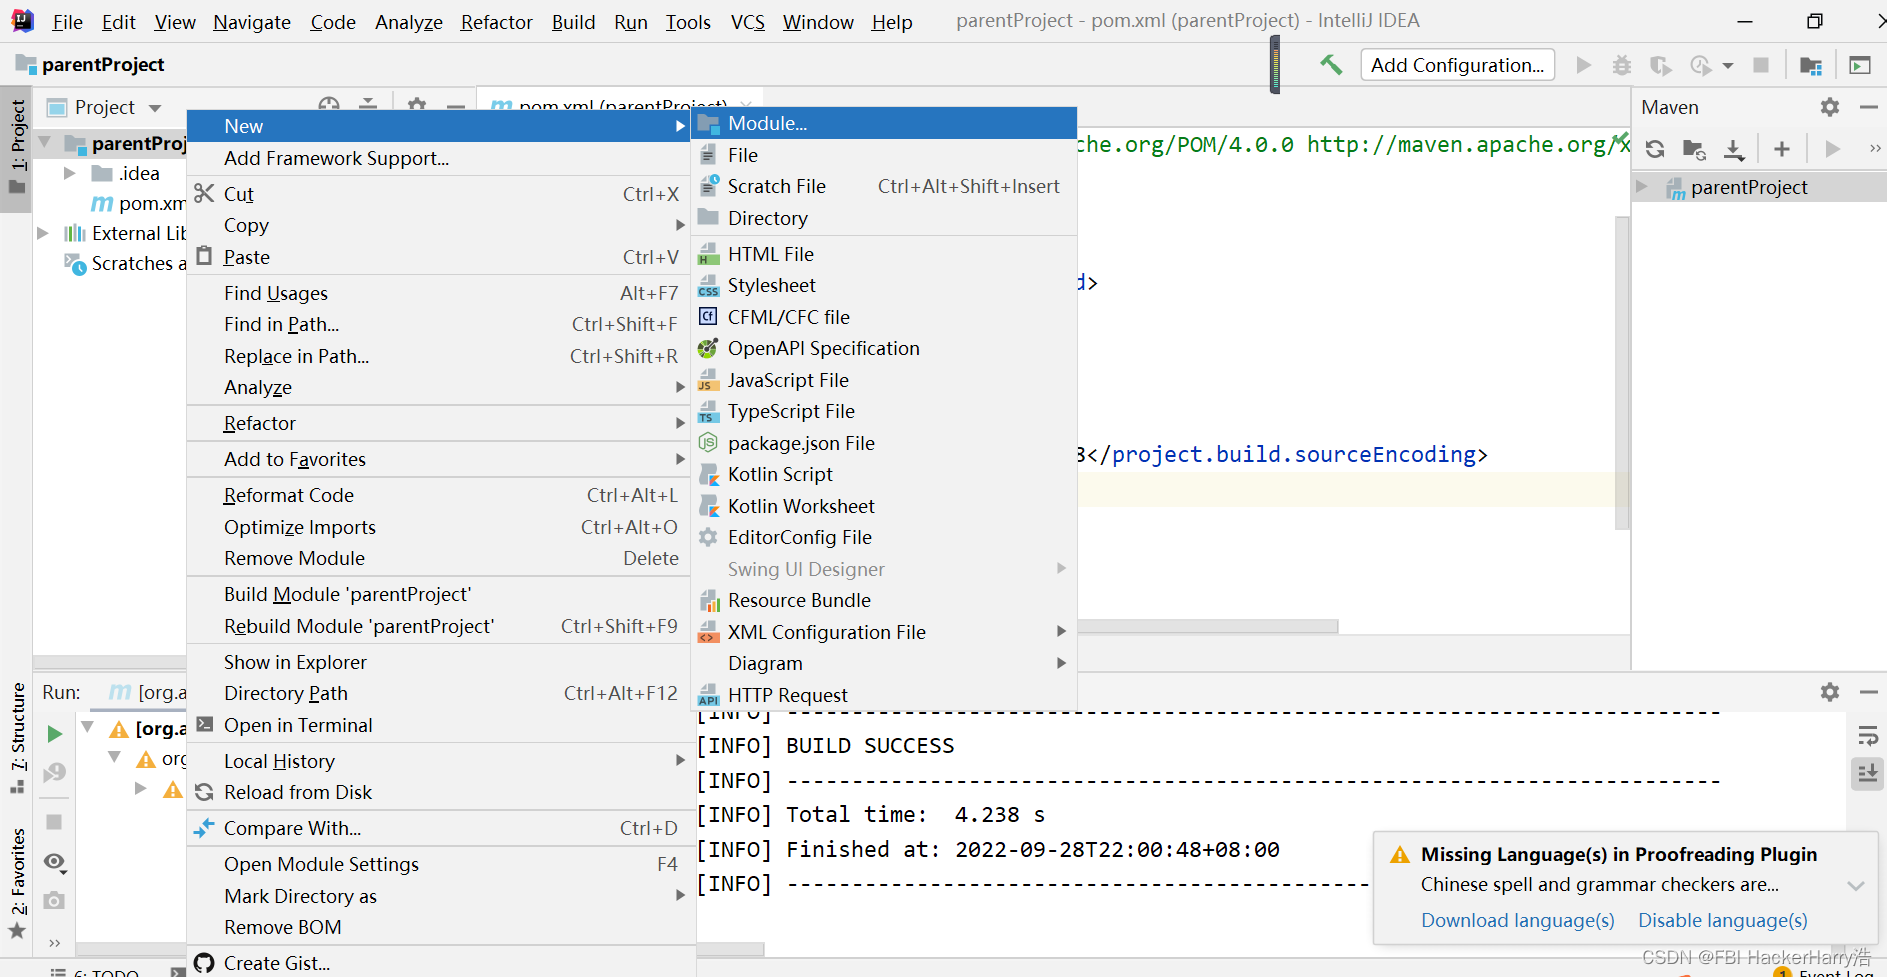Toggle the 1: Project side tool window
The image size is (1887, 977).
tap(17, 149)
